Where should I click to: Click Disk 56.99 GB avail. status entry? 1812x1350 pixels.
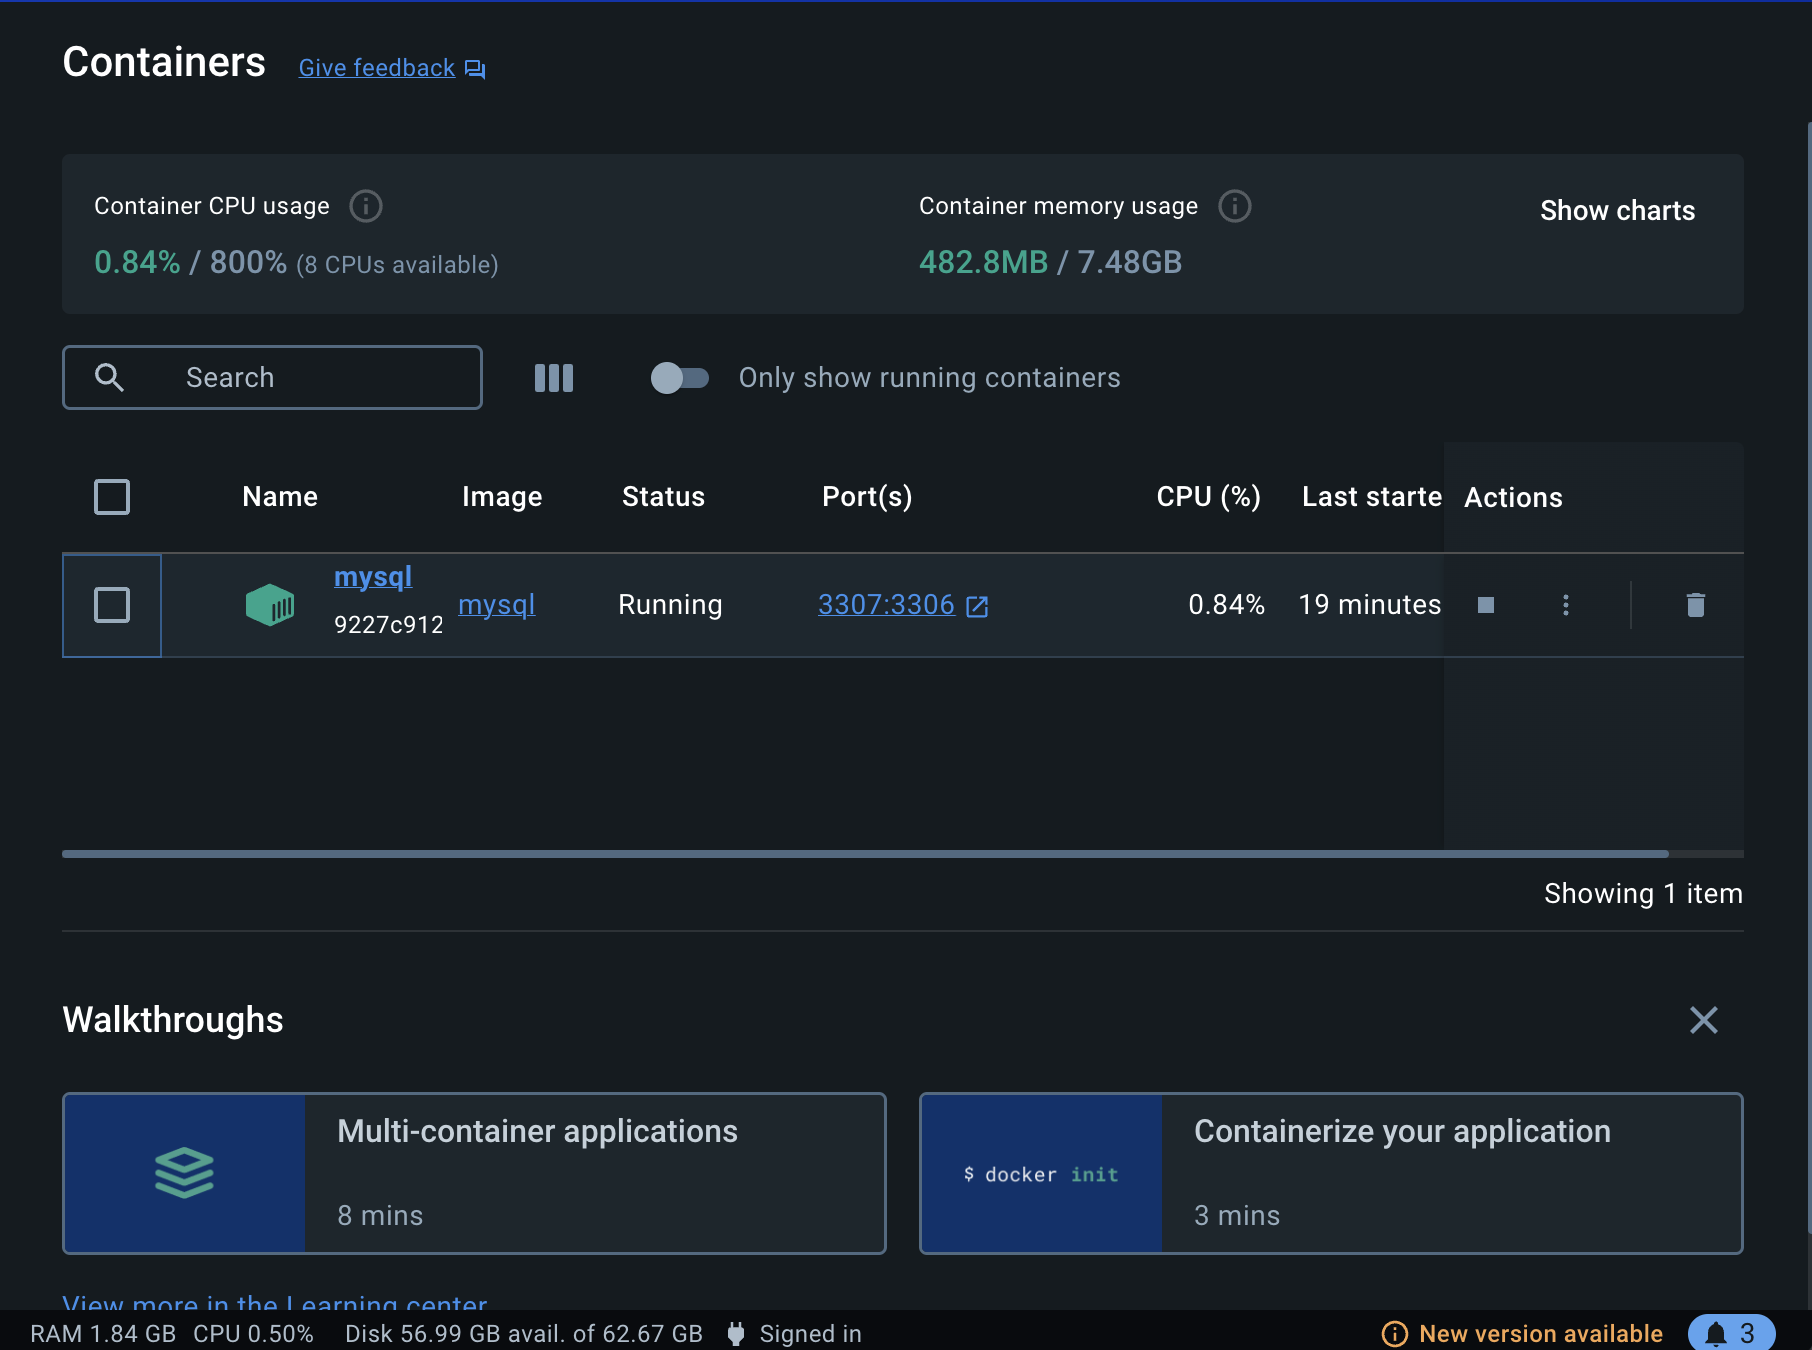pyautogui.click(x=524, y=1334)
